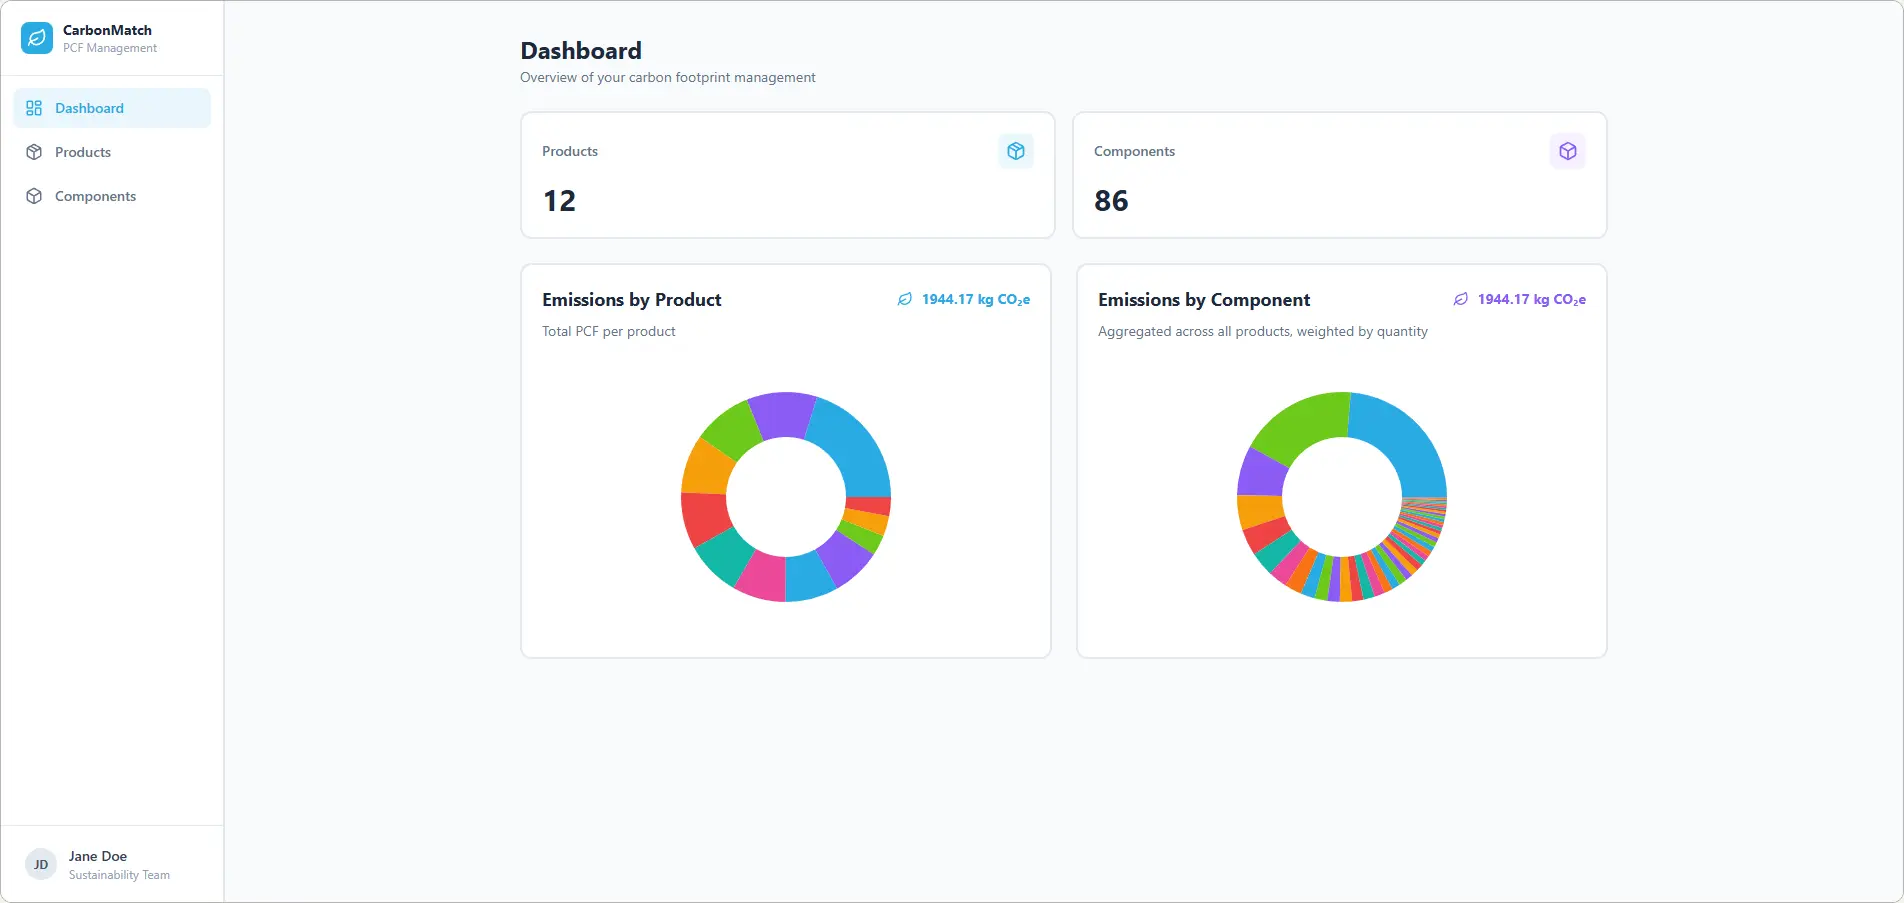
Task: Click the purple cube icon on Components card
Action: tap(1567, 151)
